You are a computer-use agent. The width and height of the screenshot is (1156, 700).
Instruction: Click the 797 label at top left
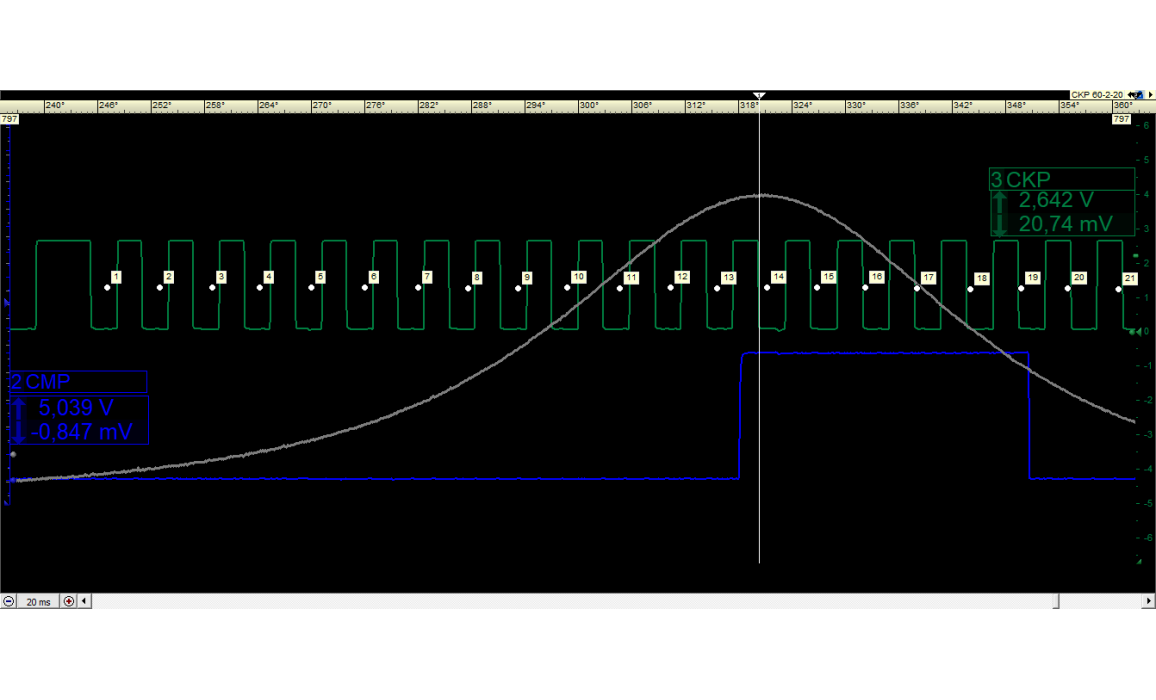pyautogui.click(x=9, y=120)
